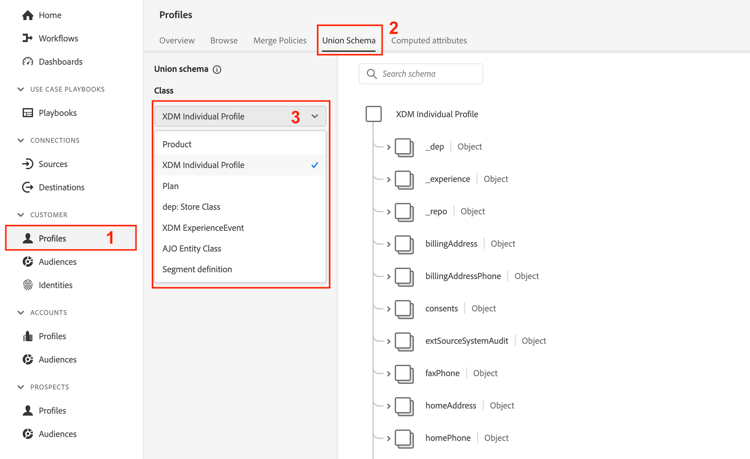Click the Union schema info icon
Image resolution: width=750 pixels, height=459 pixels.
point(217,70)
